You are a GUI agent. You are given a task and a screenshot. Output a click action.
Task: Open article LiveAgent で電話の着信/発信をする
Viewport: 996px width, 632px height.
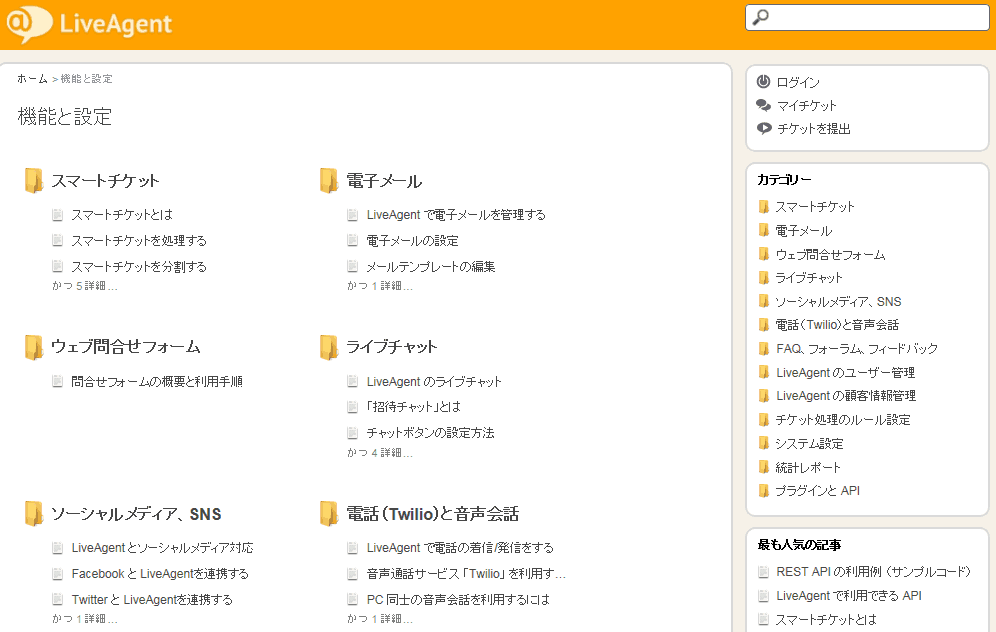click(460, 548)
